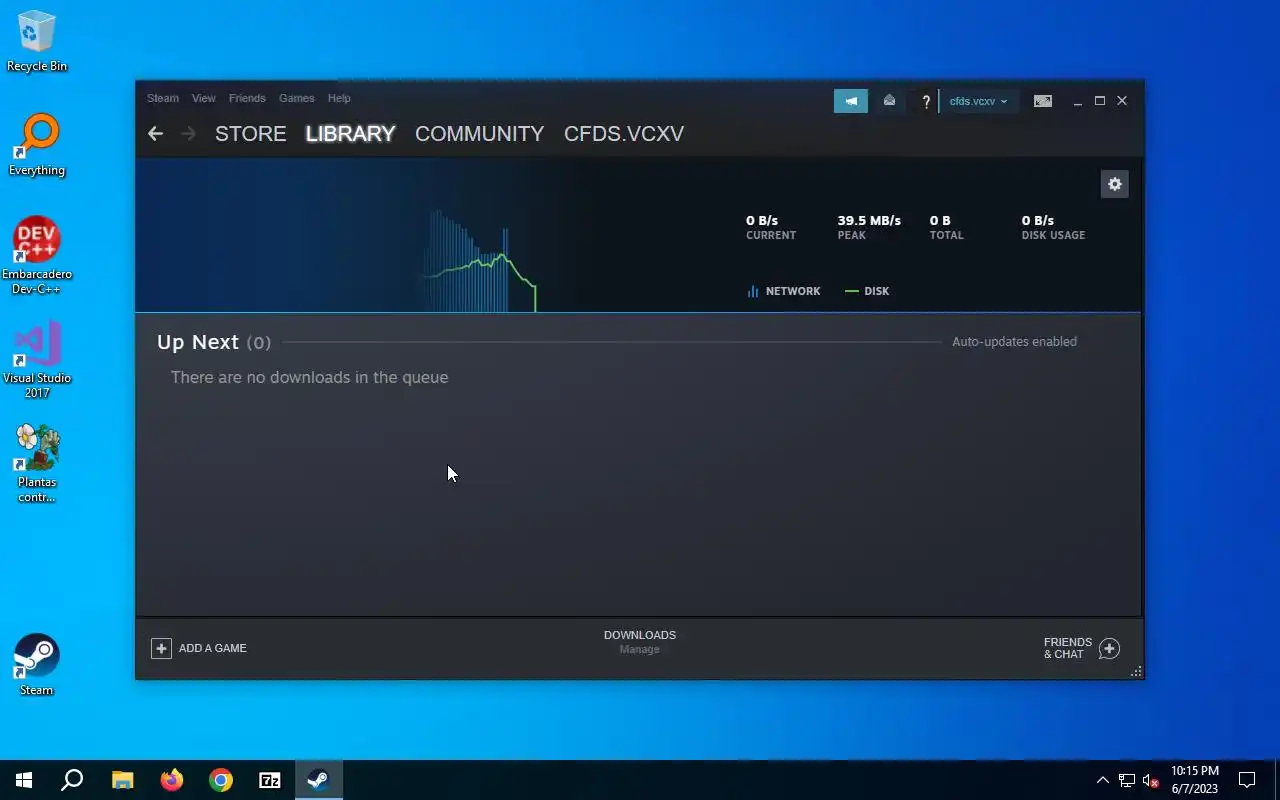Click the 0 B/s CURRENT value

tap(762, 220)
